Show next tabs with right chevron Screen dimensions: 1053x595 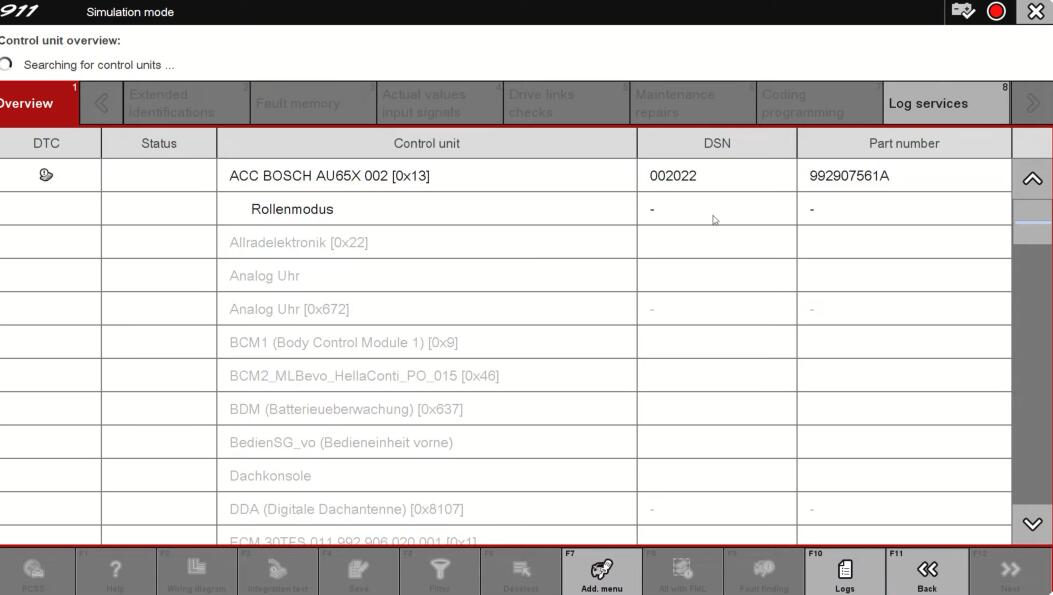click(1033, 103)
